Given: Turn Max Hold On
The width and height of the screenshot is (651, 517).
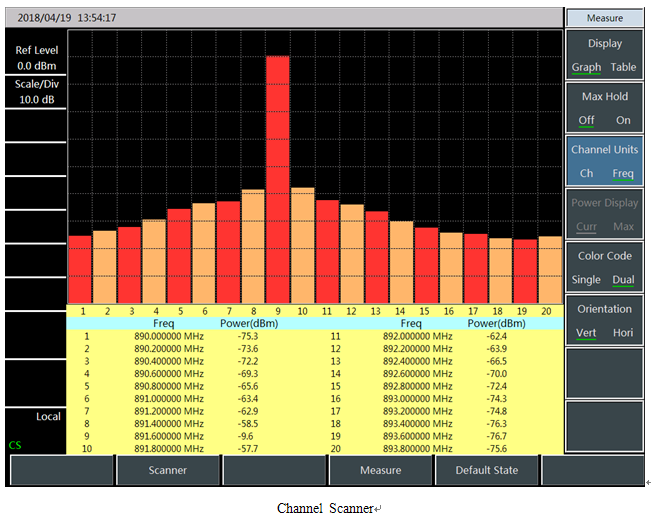Looking at the screenshot, I should pos(623,120).
